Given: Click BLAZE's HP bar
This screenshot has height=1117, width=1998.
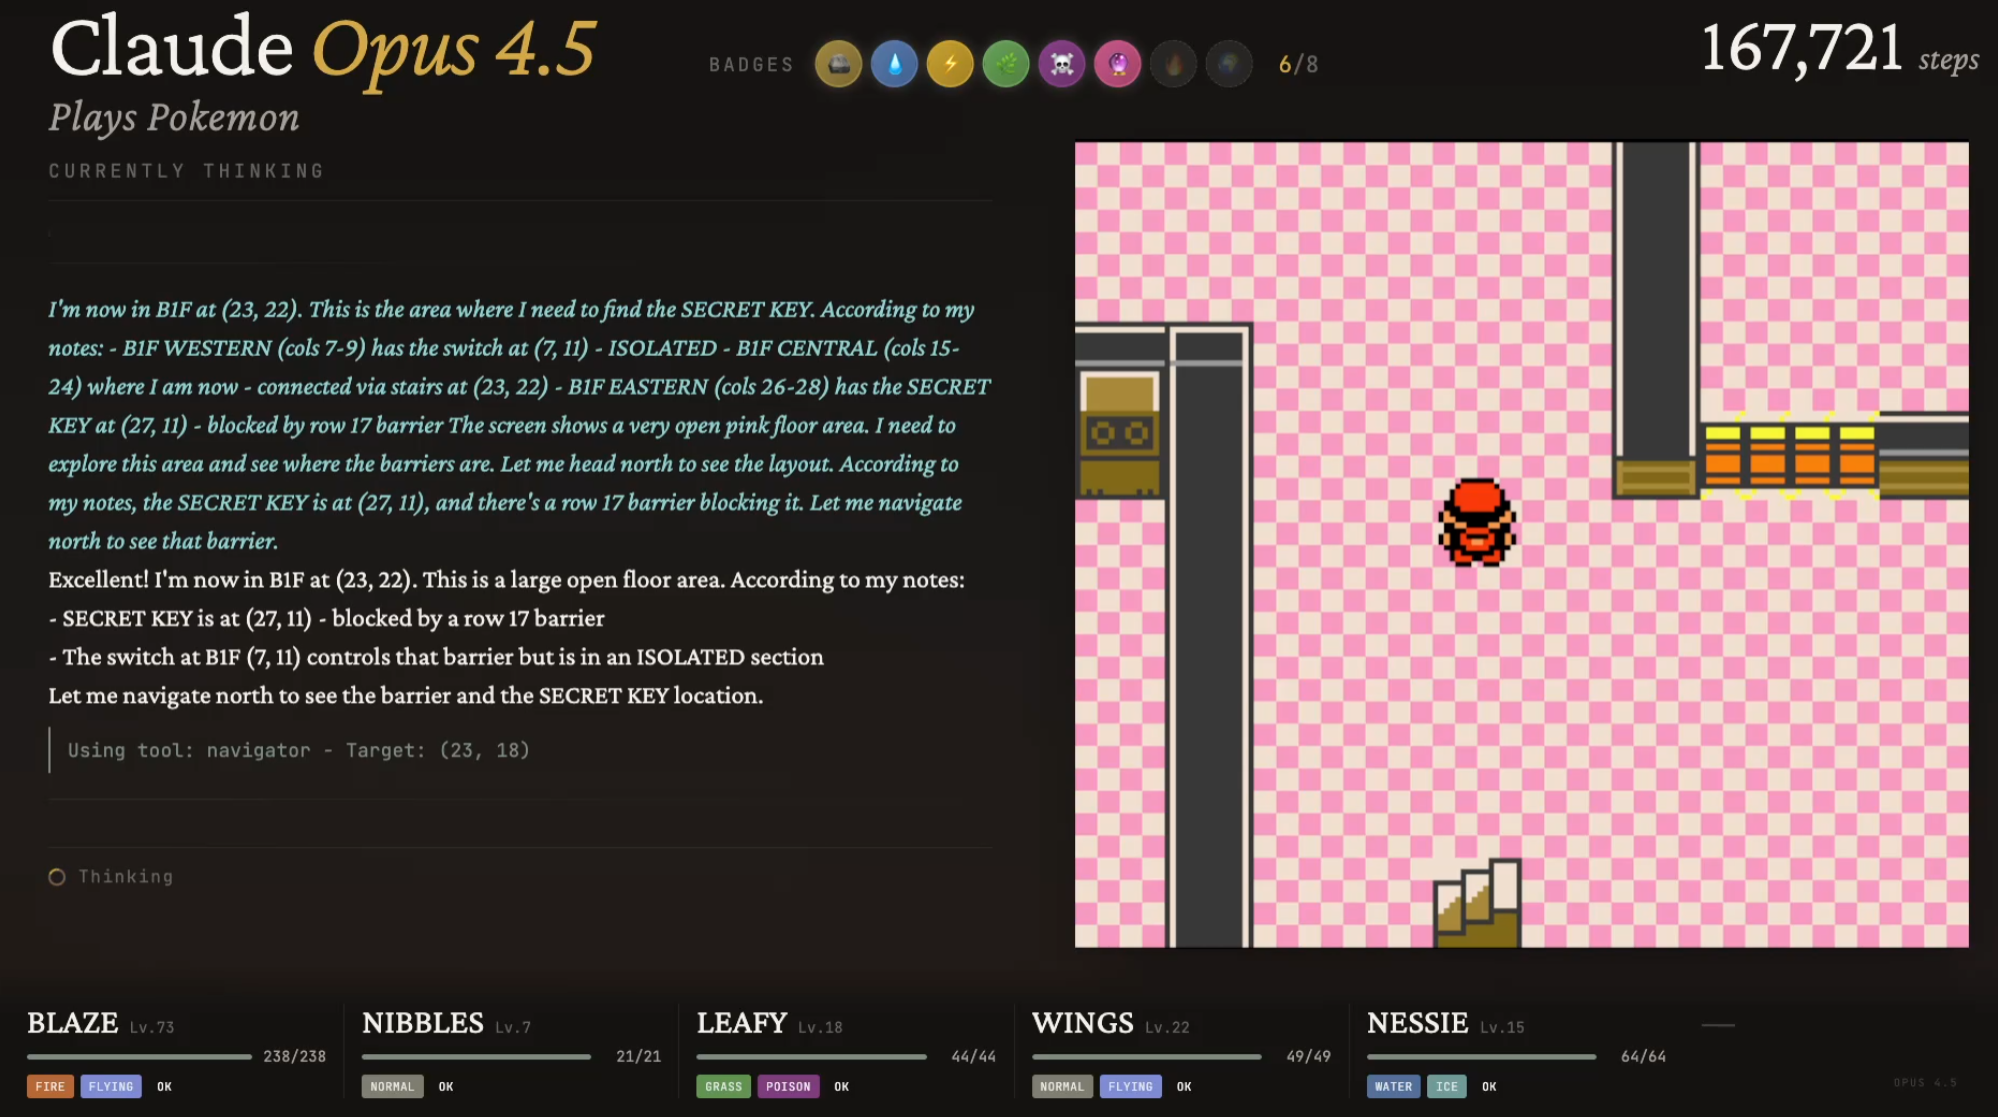Looking at the screenshot, I should [139, 1056].
